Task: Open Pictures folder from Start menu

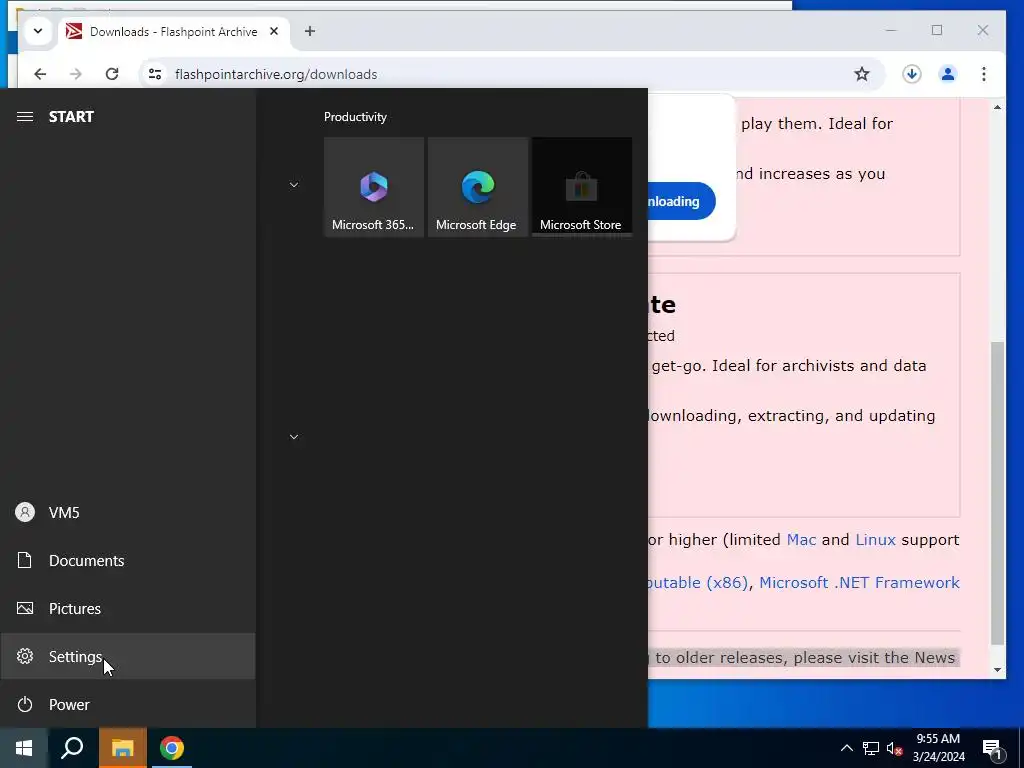Action: coord(127,609)
